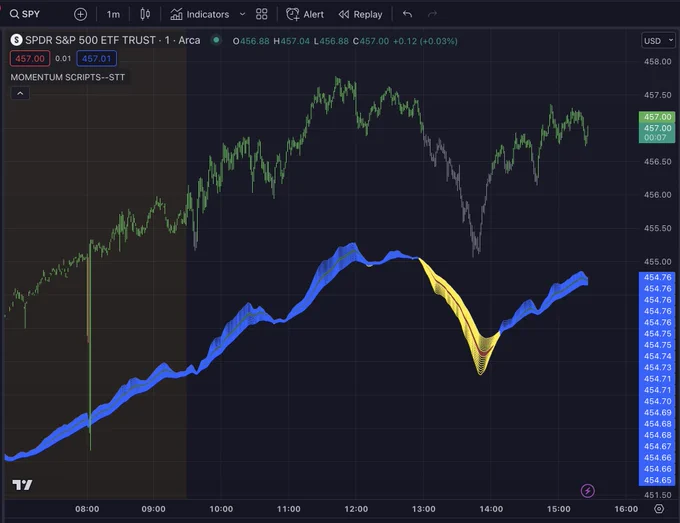This screenshot has width=680, height=523.
Task: Click the purple lightning go-to-realtime icon
Action: pos(588,491)
